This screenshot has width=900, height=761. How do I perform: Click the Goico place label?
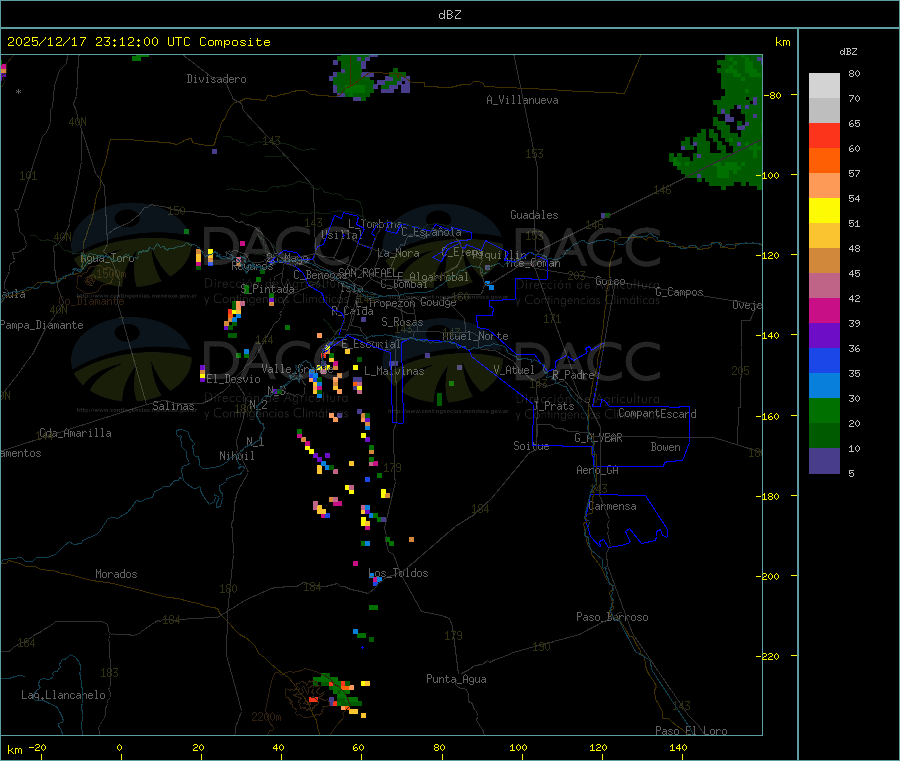(x=610, y=281)
